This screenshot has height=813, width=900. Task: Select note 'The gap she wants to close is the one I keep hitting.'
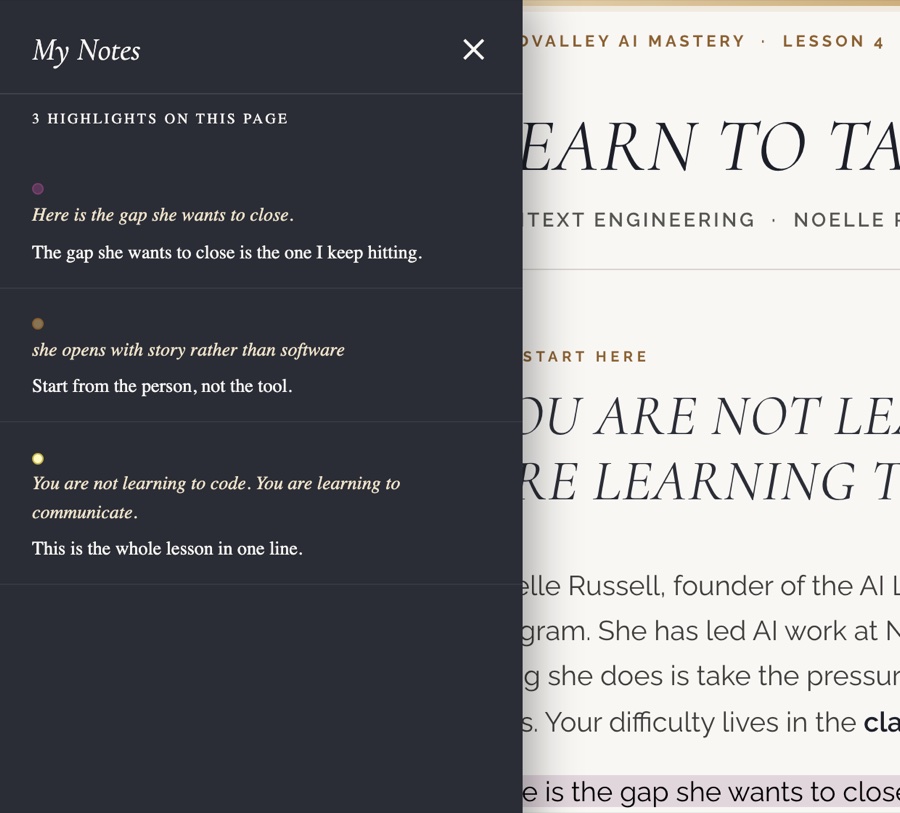(x=227, y=253)
